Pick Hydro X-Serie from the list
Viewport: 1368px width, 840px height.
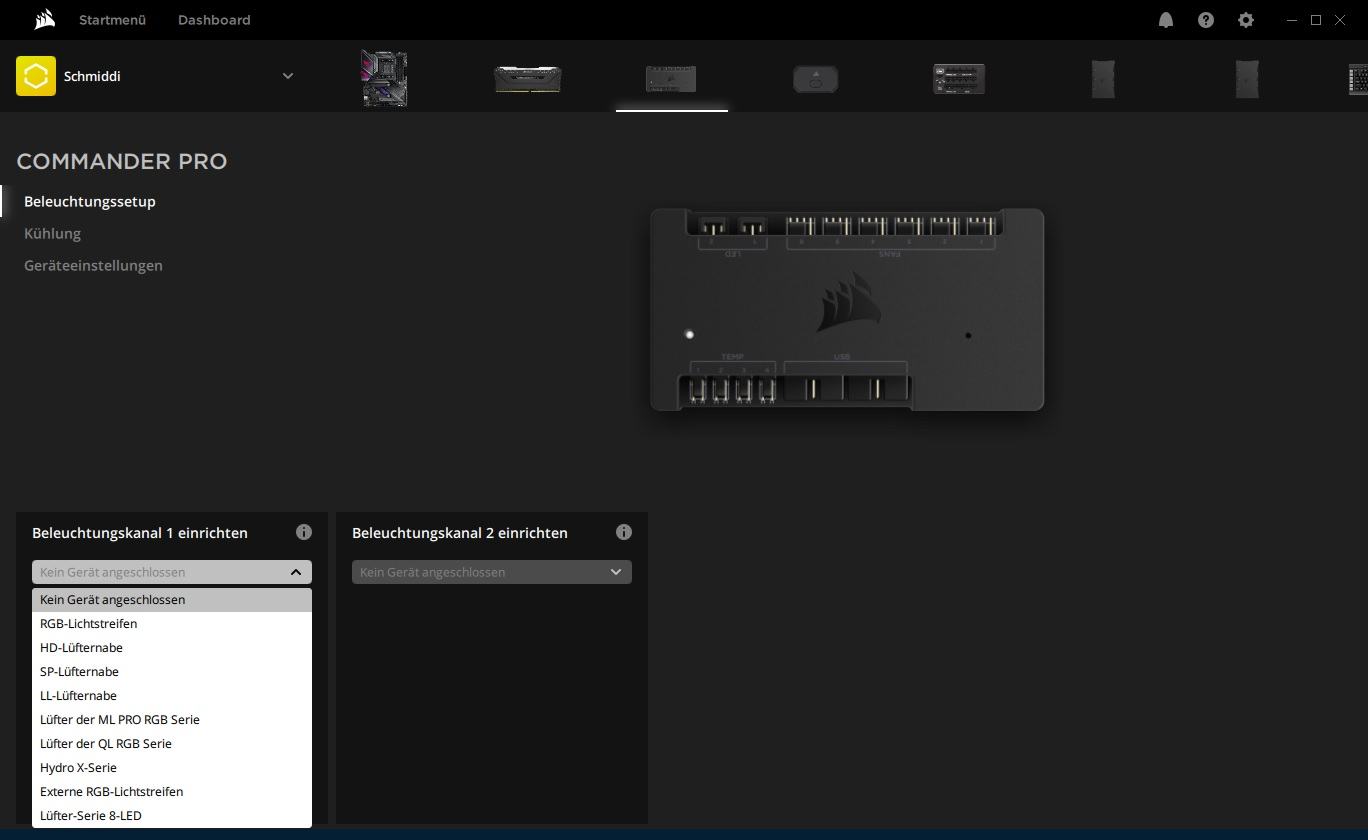172,768
